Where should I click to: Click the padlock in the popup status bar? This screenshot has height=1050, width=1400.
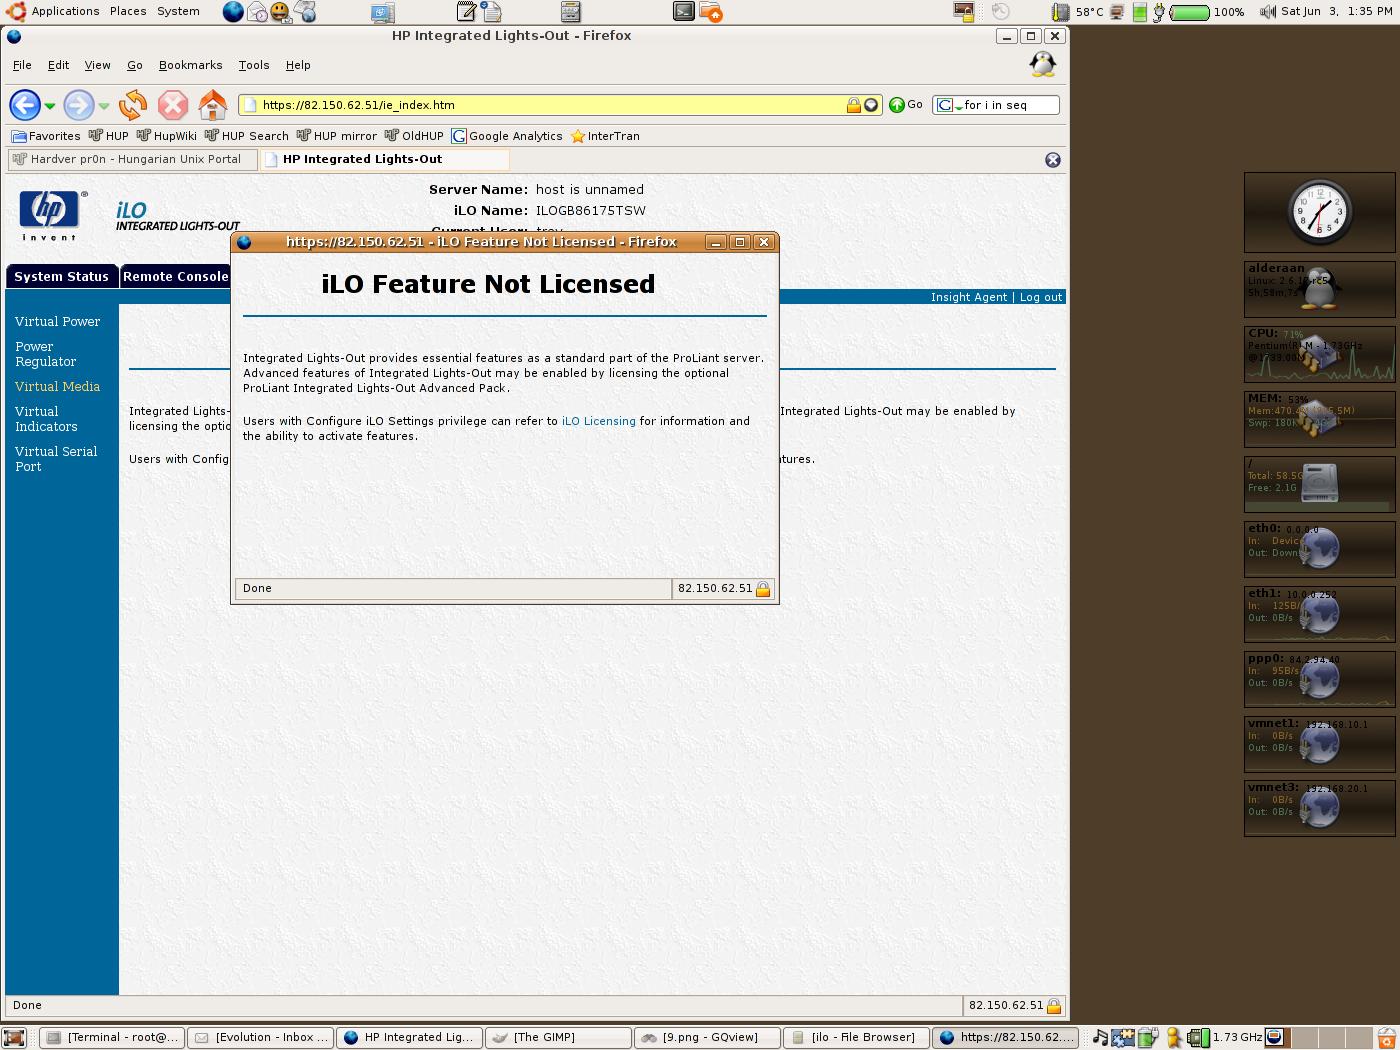[x=763, y=589]
